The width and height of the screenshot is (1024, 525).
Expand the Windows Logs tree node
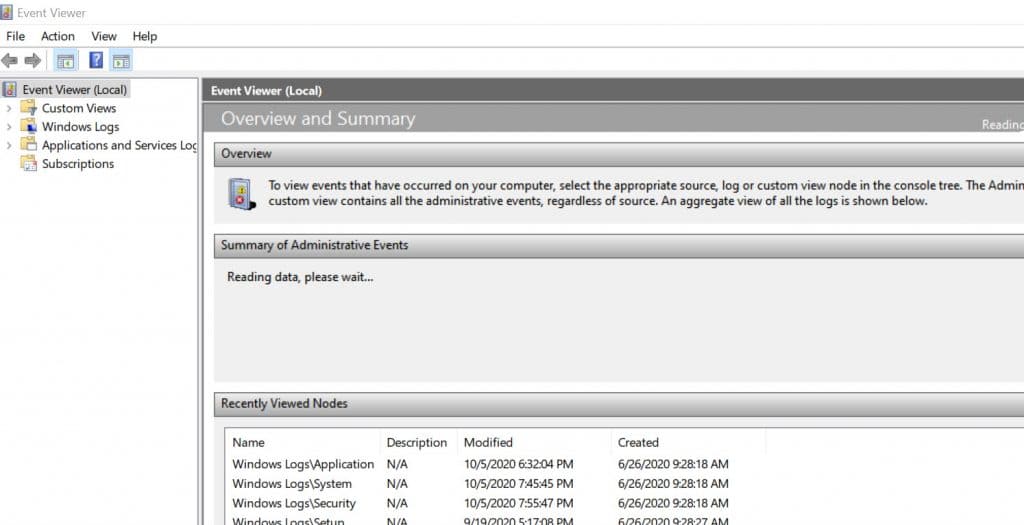pos(9,127)
